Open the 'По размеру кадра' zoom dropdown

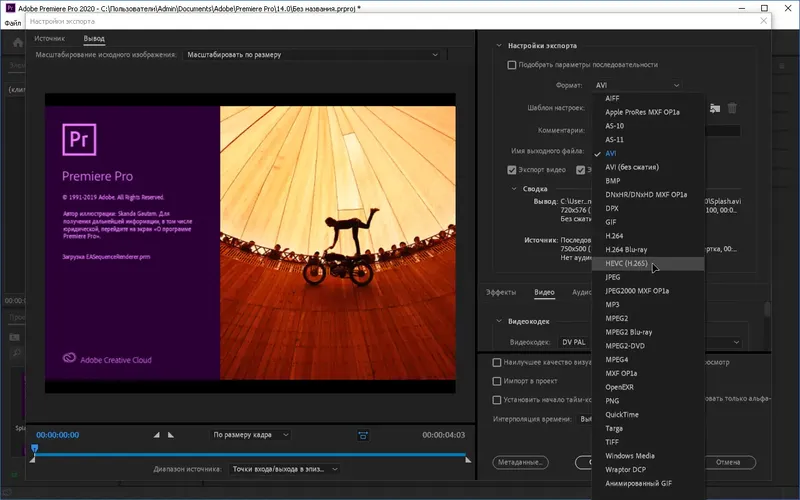[x=250, y=435]
